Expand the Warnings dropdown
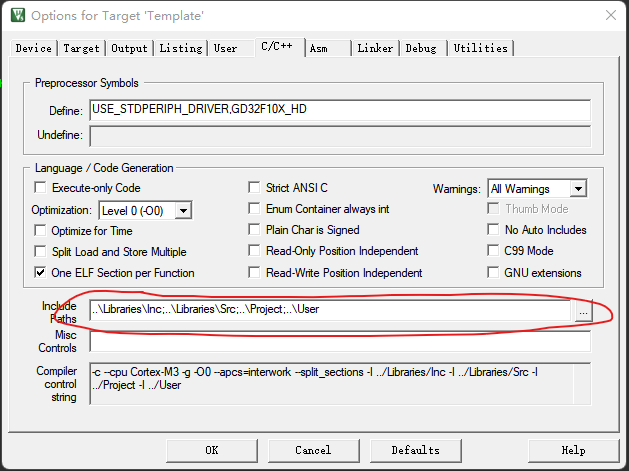The height and width of the screenshot is (471, 629). point(578,189)
